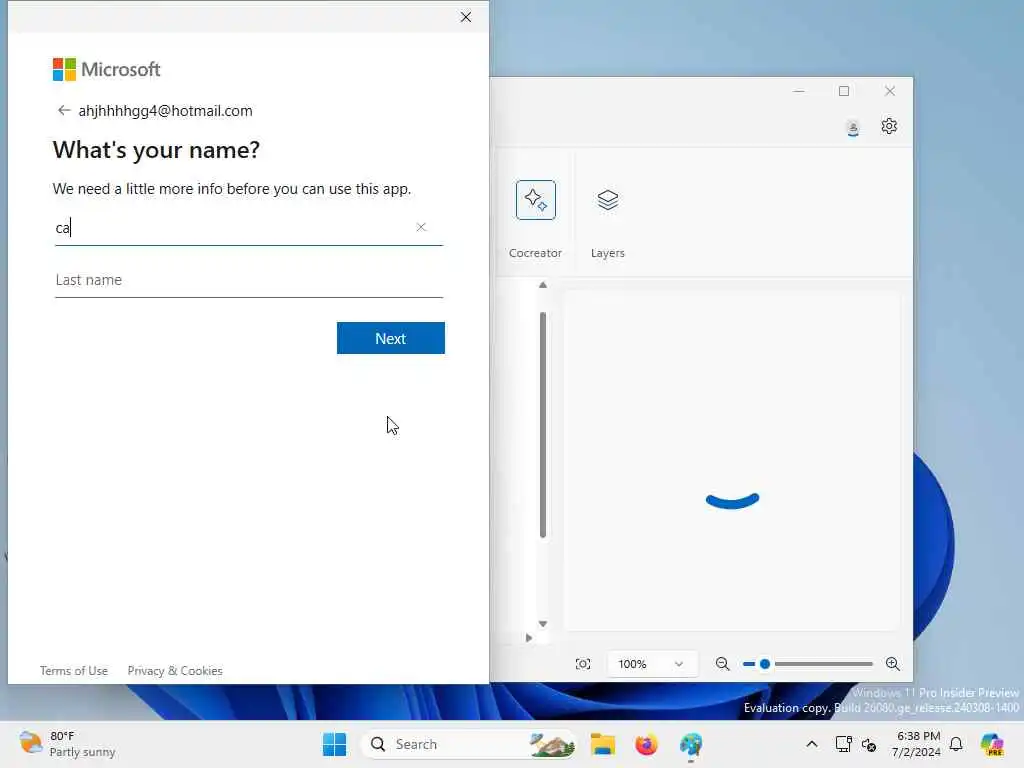Click the network display tray icon
Screen dimensions: 1024x768
[843, 744]
